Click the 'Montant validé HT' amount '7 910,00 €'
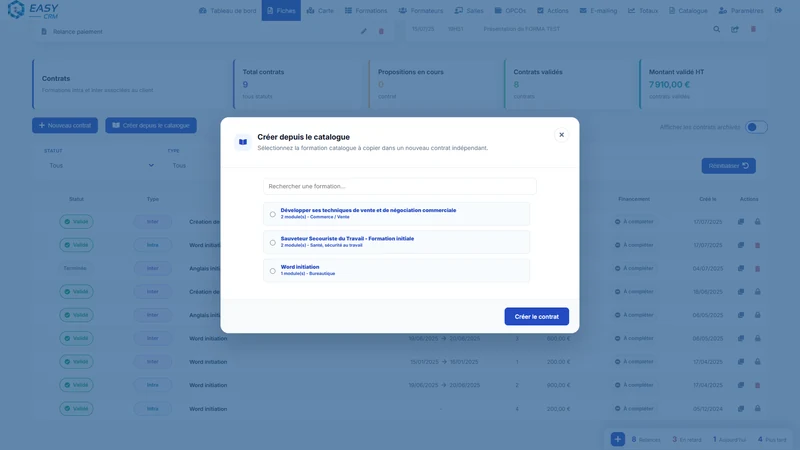This screenshot has width=800, height=450. tap(669, 85)
